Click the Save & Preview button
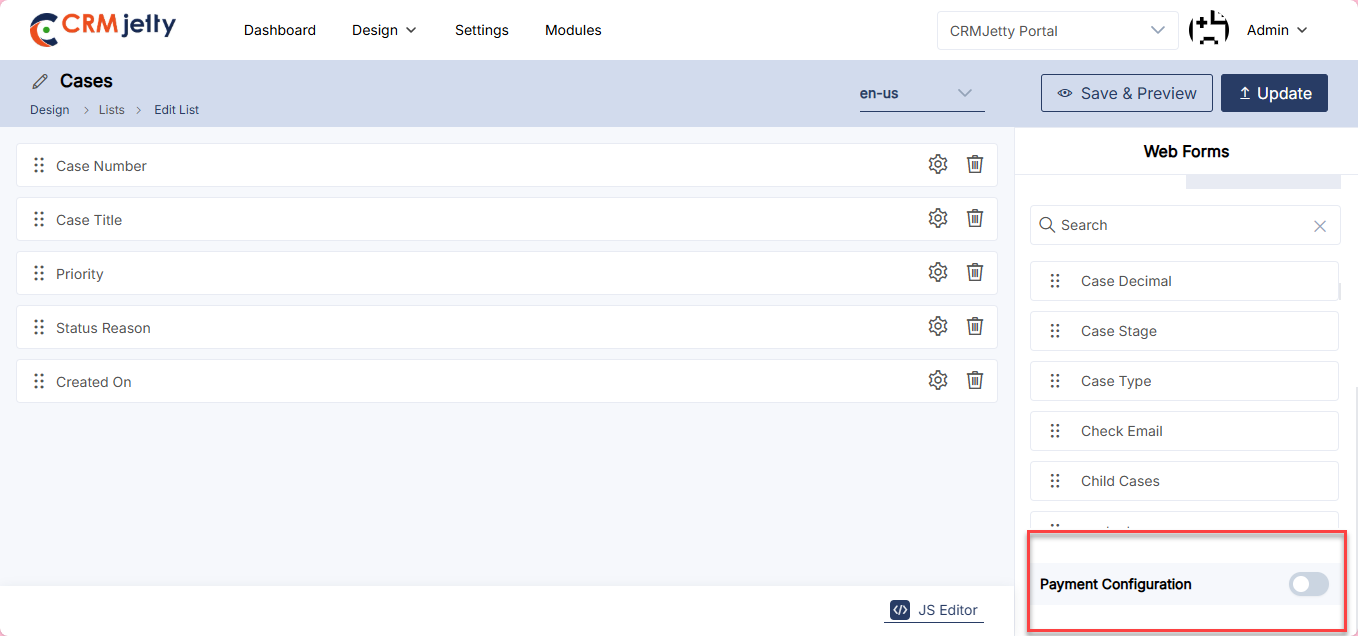This screenshot has width=1358, height=636. tap(1126, 93)
